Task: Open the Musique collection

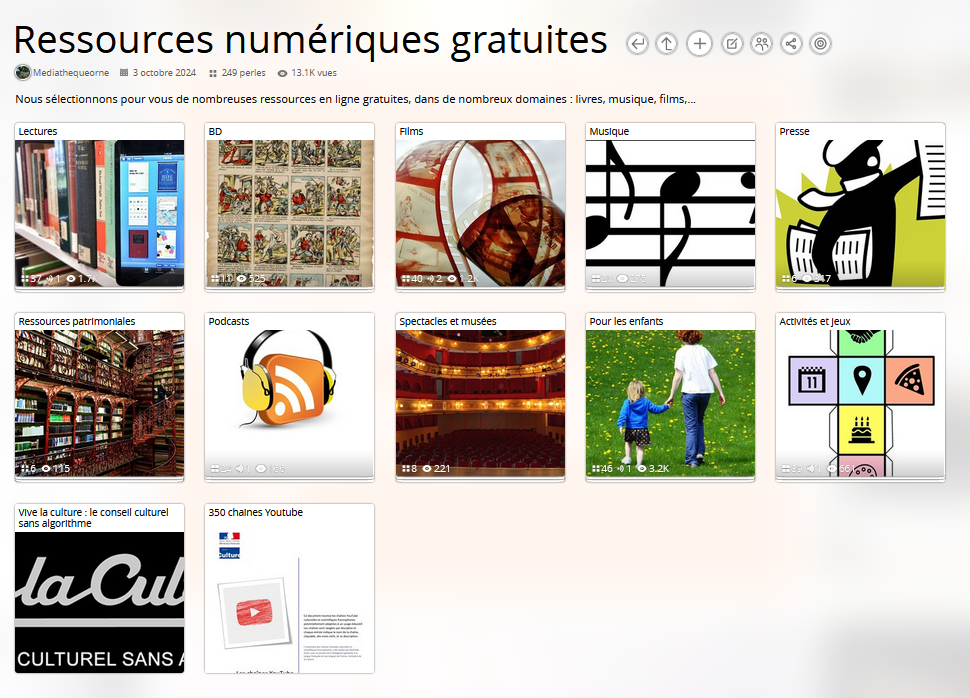Action: click(x=669, y=205)
